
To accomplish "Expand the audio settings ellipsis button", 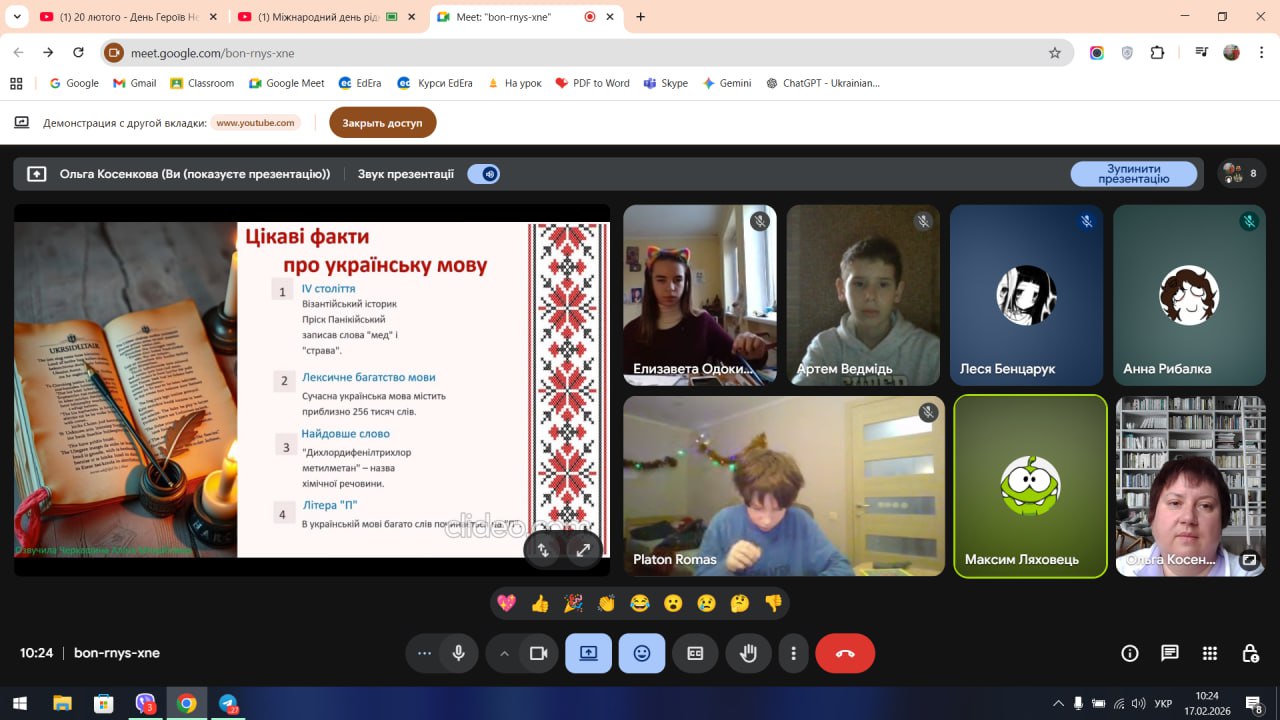I will 424,653.
